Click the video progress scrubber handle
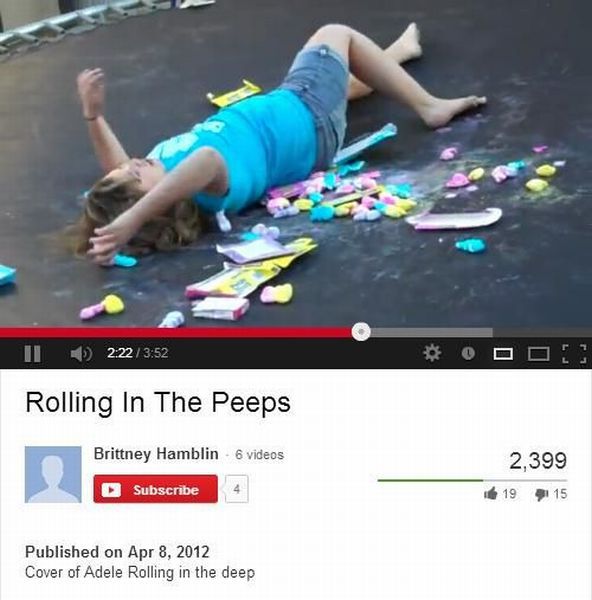The image size is (592, 600). click(x=361, y=331)
